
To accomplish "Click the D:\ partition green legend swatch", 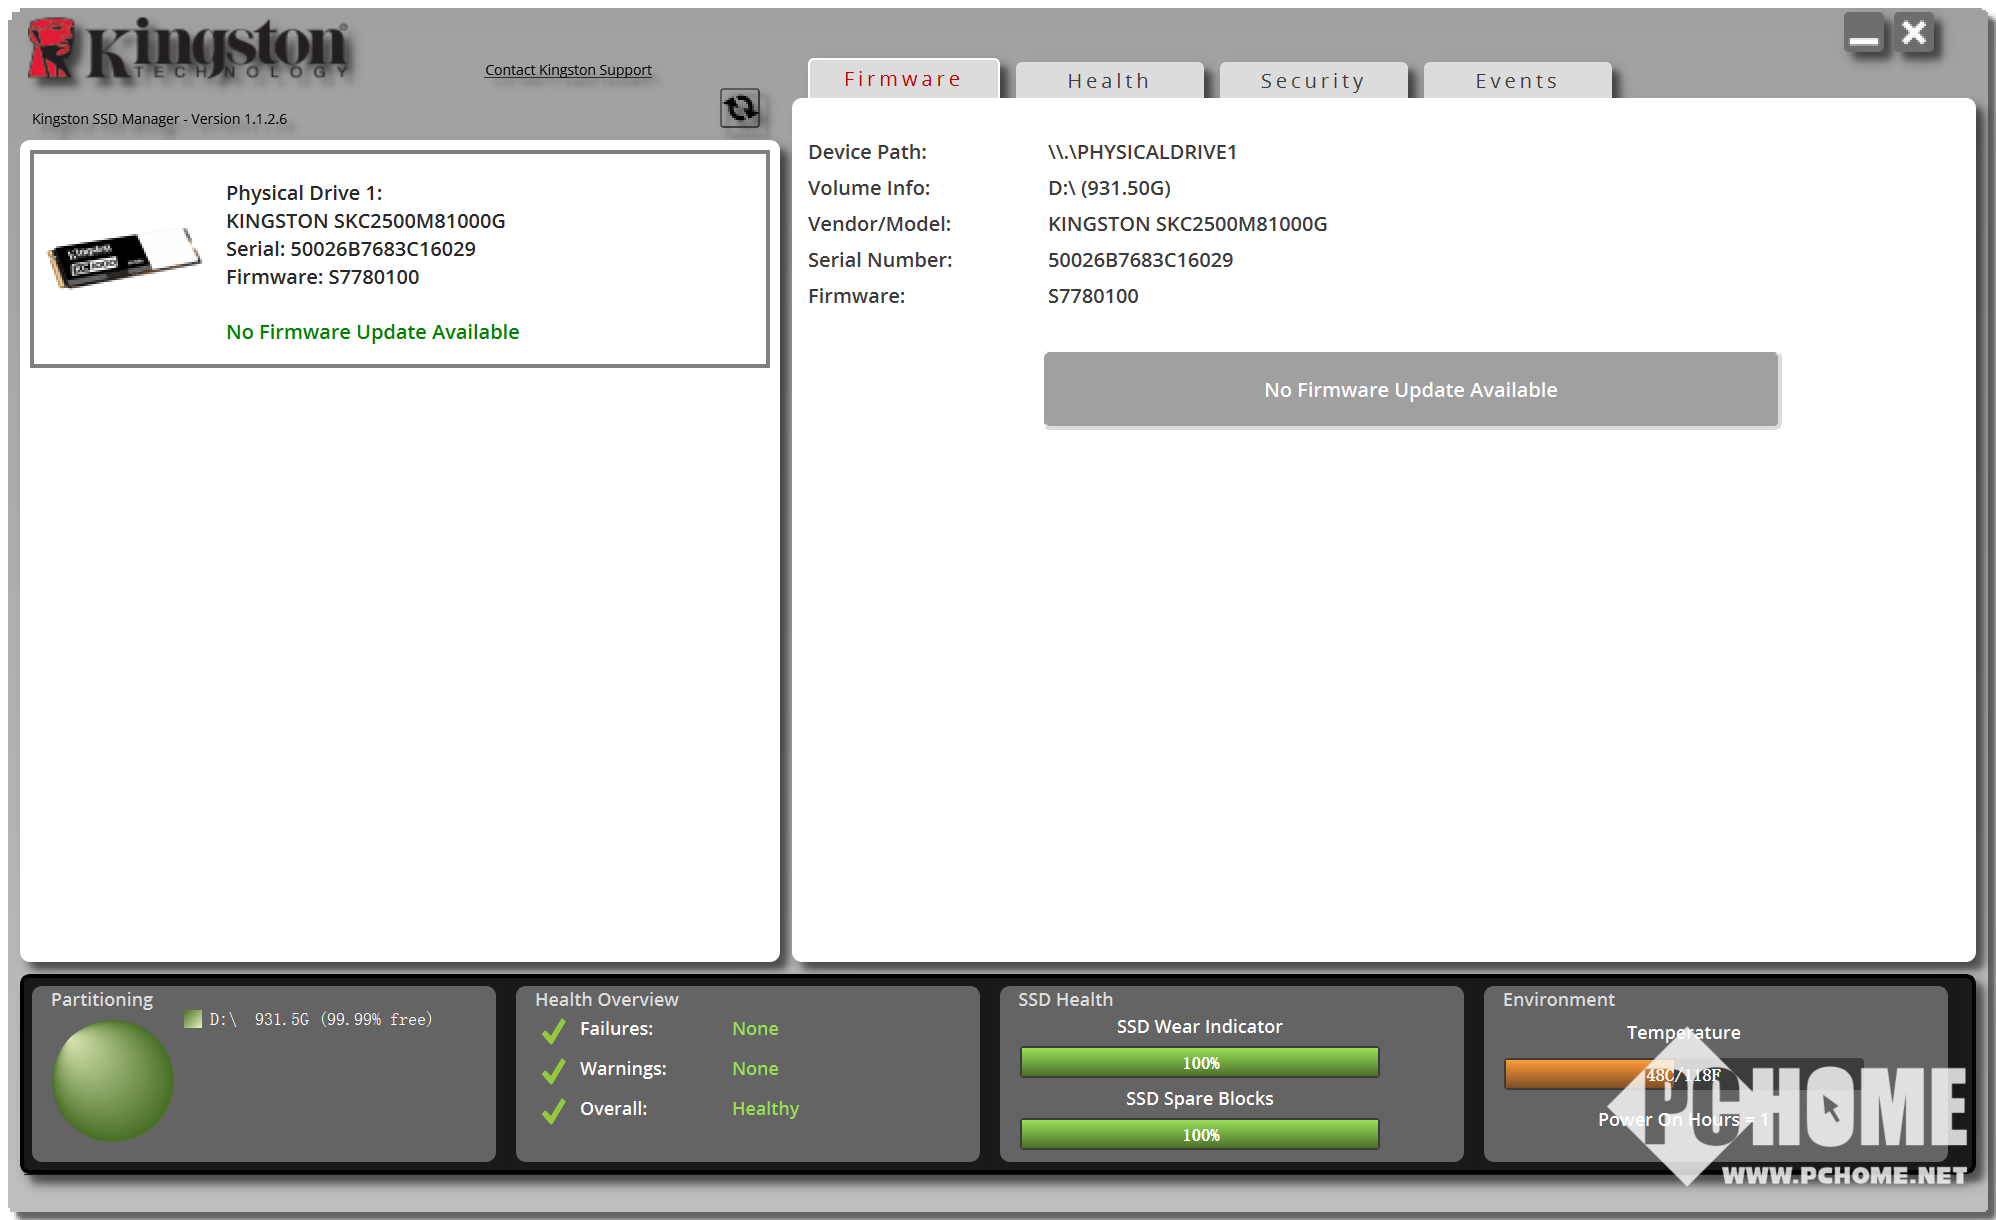I will click(x=193, y=1019).
